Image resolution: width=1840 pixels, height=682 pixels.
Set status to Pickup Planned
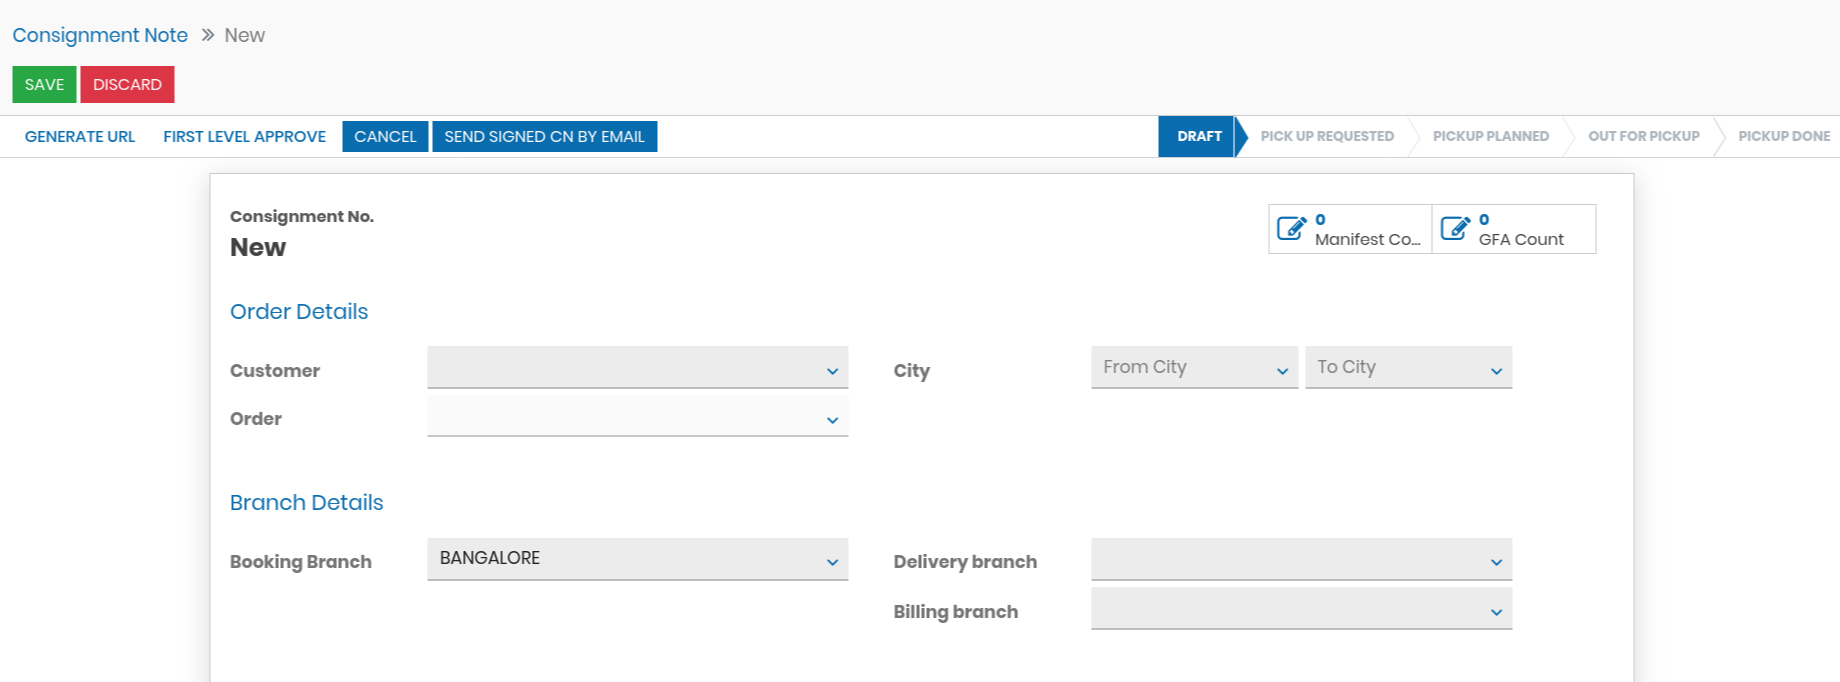tap(1490, 137)
